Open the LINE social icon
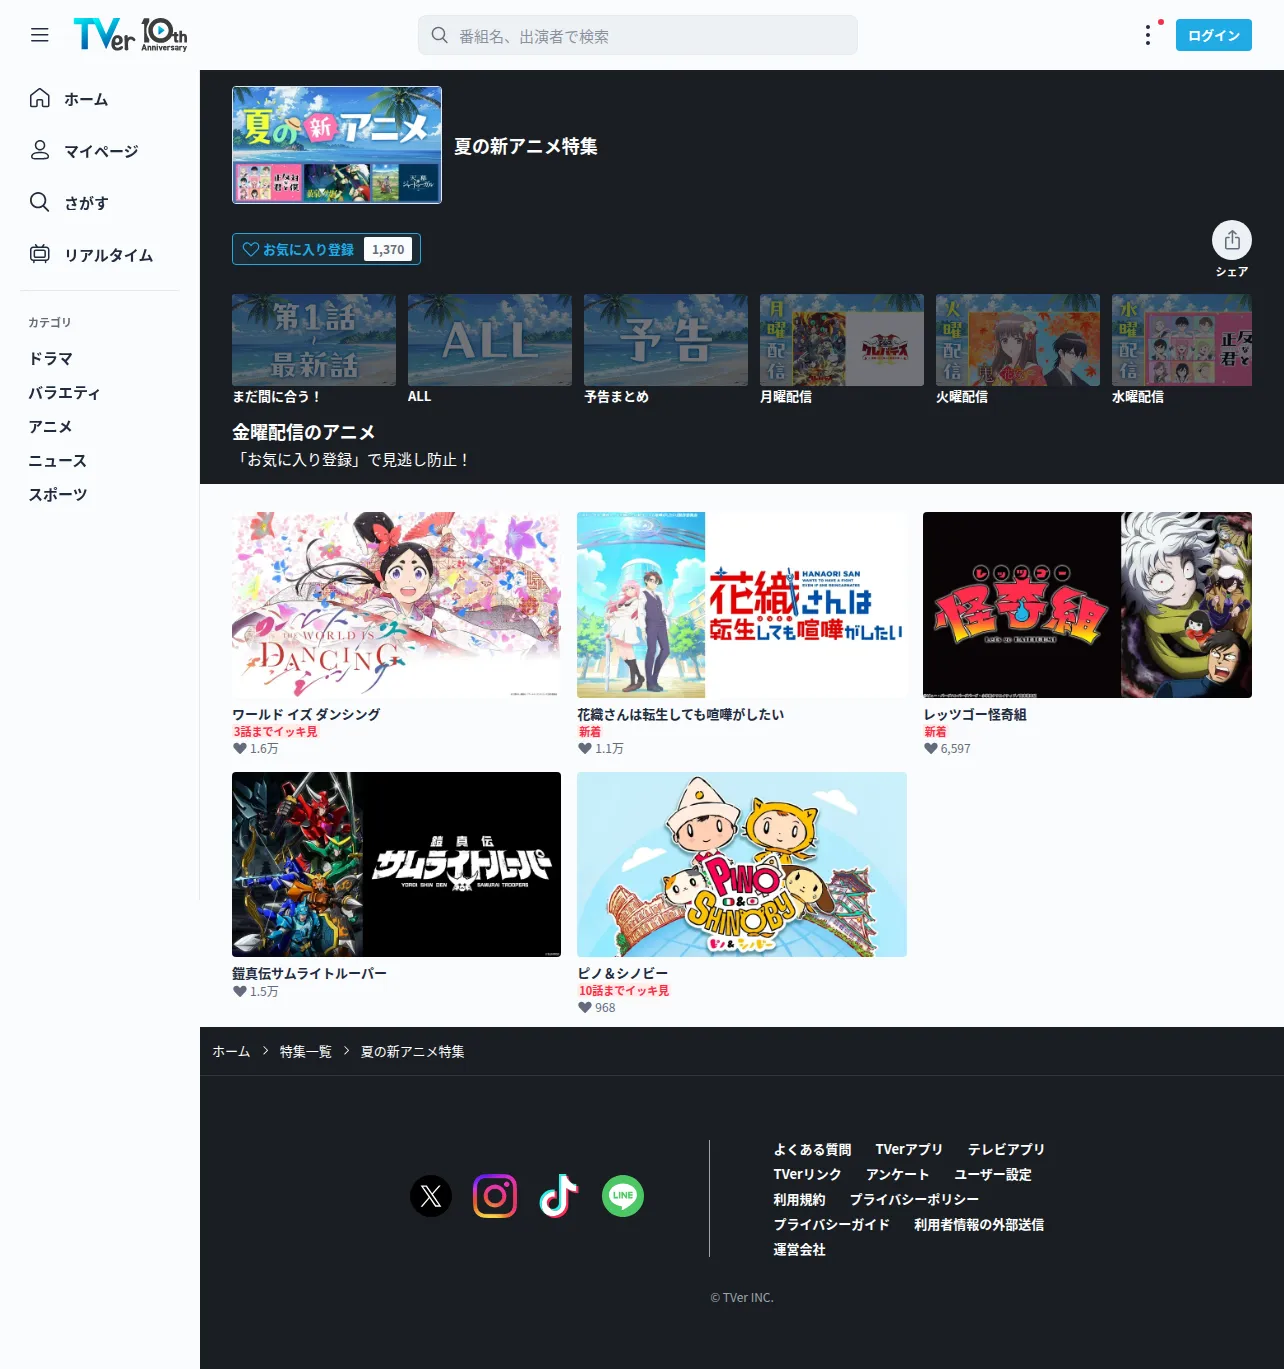 coord(623,1196)
